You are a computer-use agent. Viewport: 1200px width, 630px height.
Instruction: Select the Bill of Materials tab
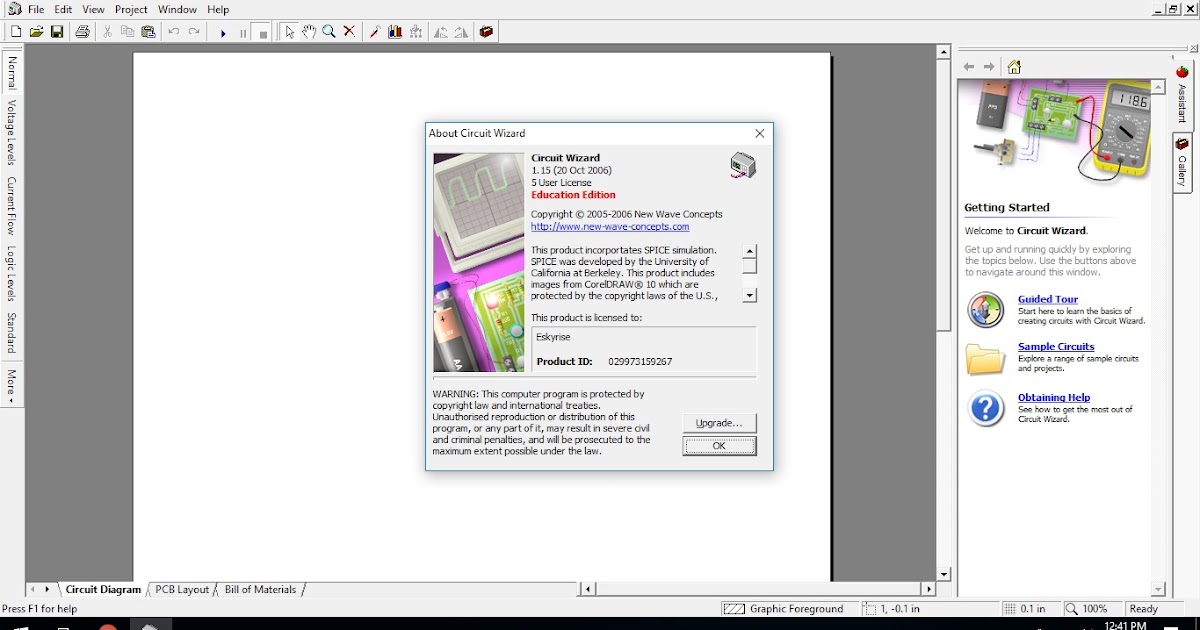click(260, 590)
